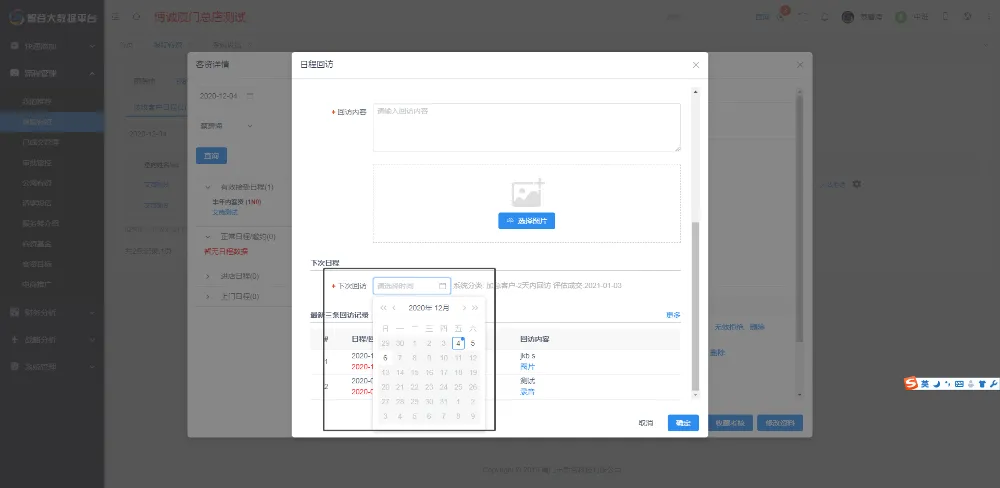Click the image placeholder icon in upload area
Image resolution: width=1000 pixels, height=488 pixels.
pos(527,193)
